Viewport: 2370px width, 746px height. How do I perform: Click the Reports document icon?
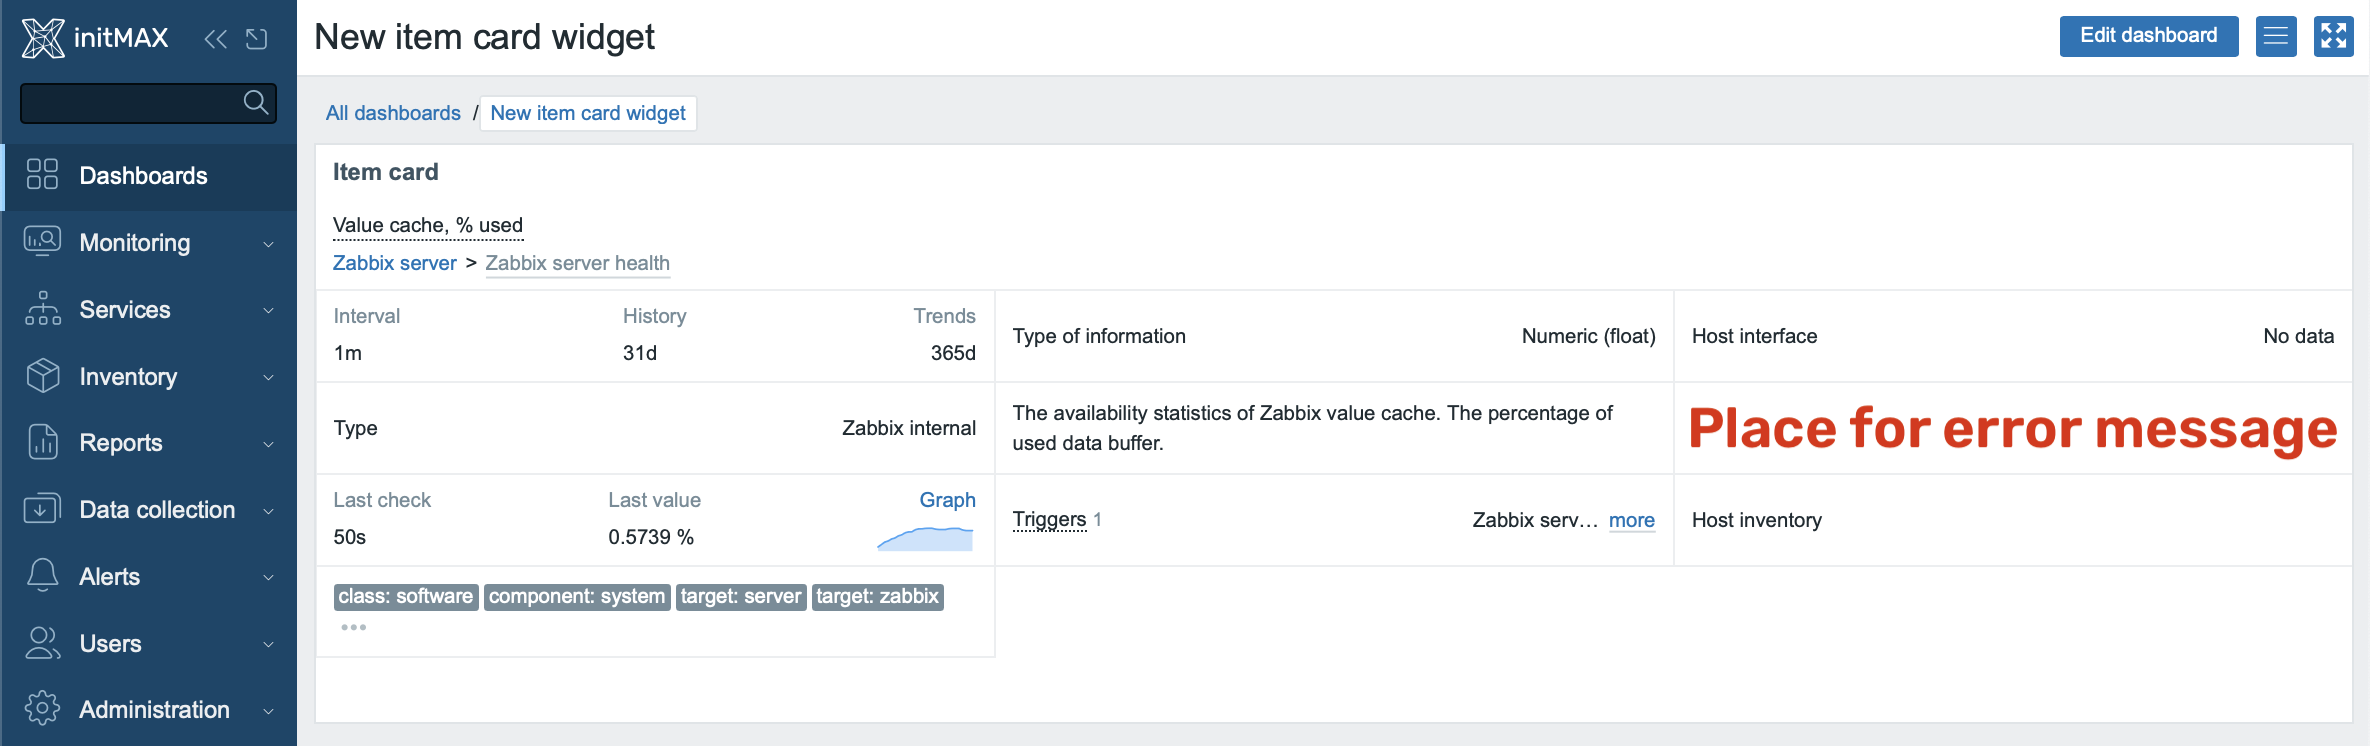pyautogui.click(x=42, y=442)
